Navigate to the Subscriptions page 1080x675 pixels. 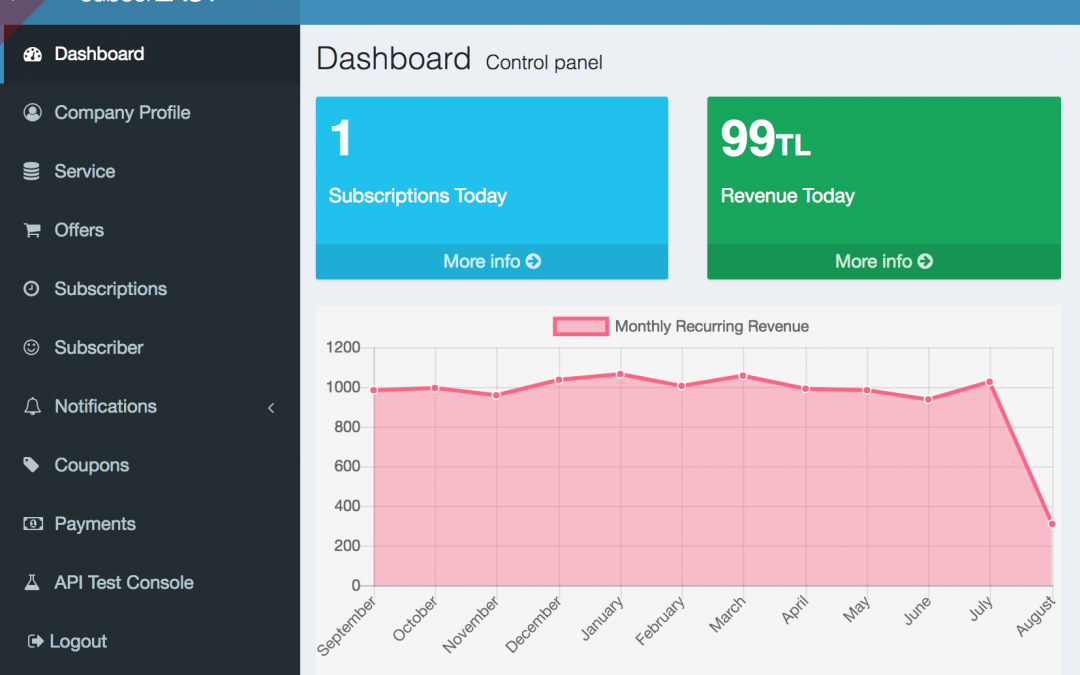[x=110, y=289]
